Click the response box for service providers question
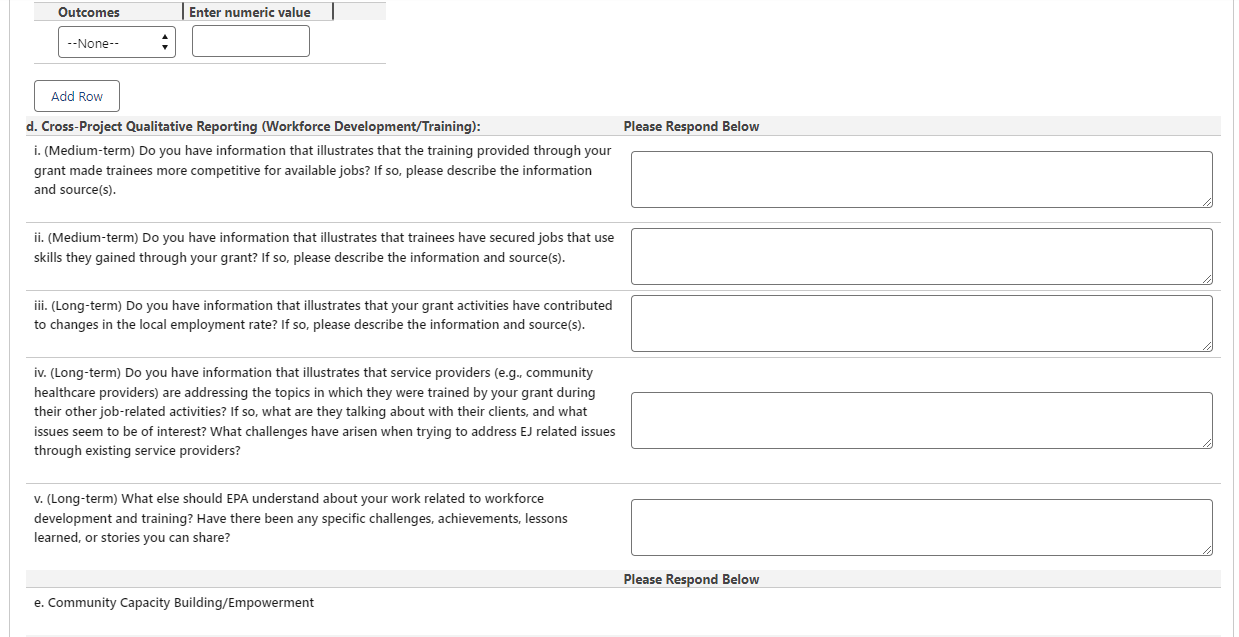Screen dimensions: 1239x637 pyautogui.click(x=920, y=420)
